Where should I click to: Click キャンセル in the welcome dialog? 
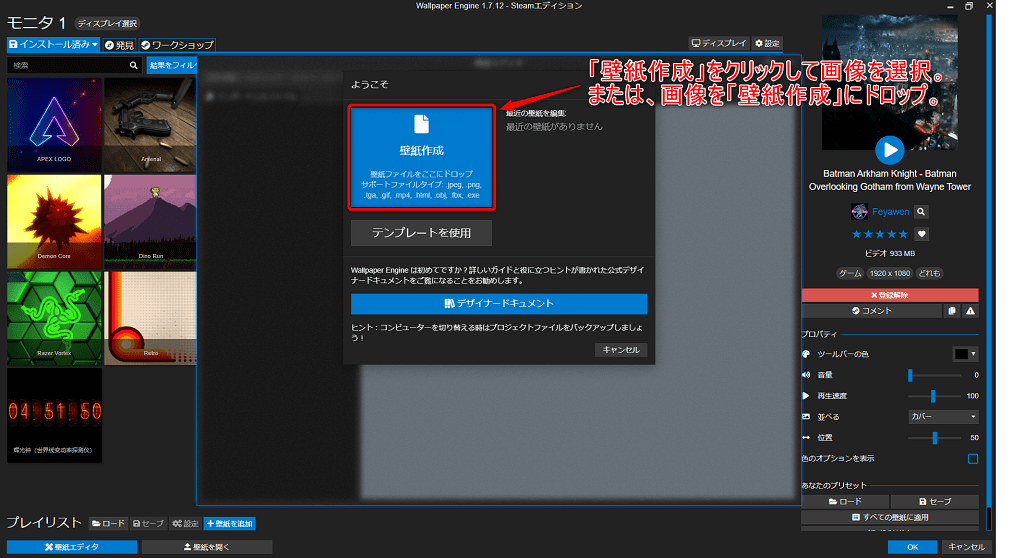621,350
